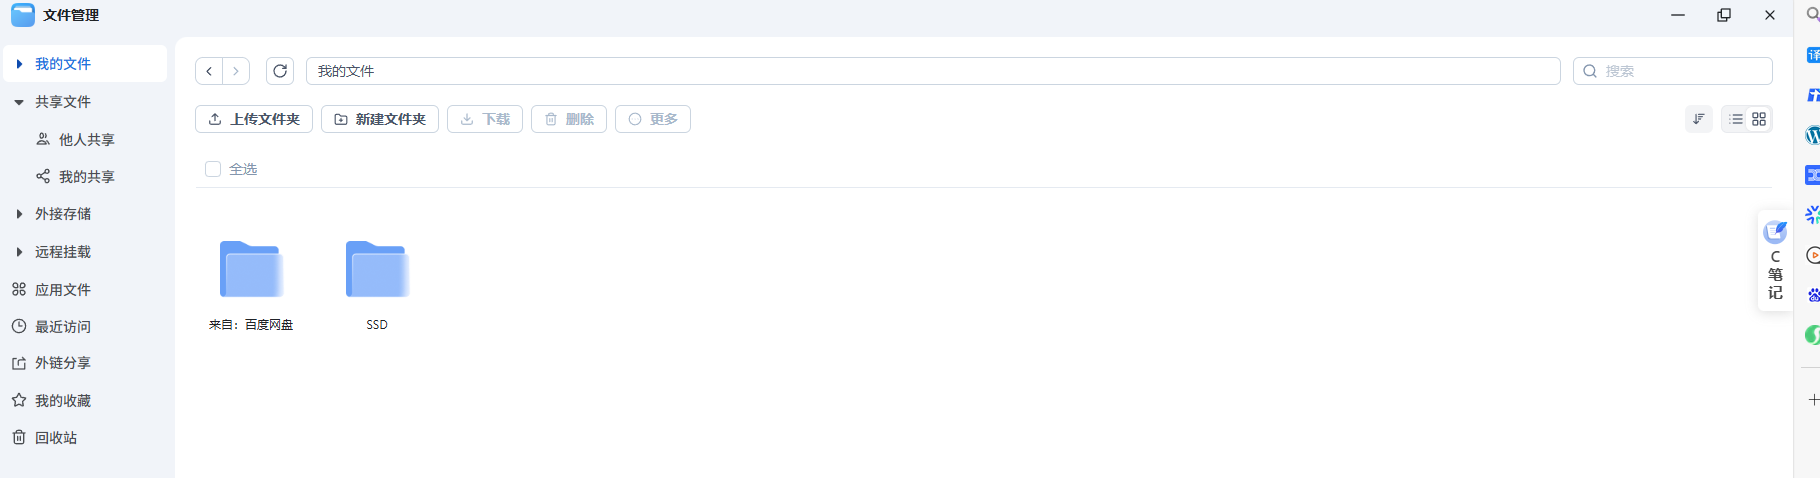This screenshot has width=1820, height=478.
Task: Select the SSD folder
Action: [377, 285]
